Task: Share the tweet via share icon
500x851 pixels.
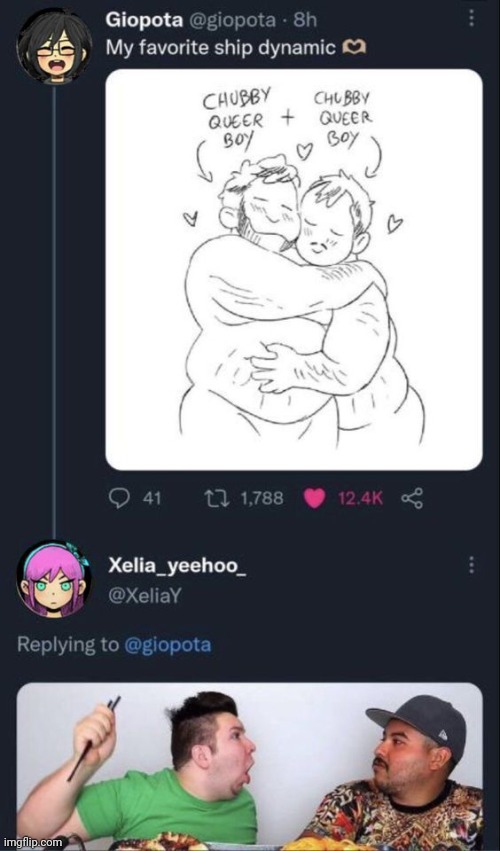Action: tap(412, 498)
